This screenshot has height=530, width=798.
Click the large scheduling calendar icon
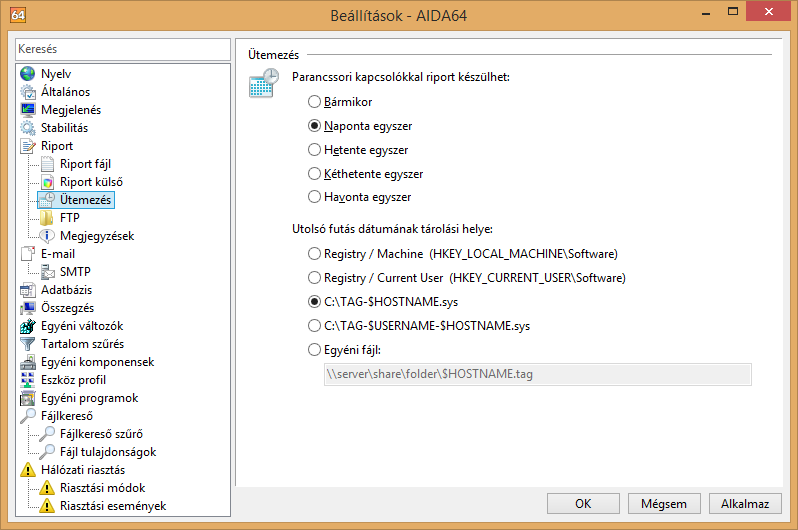pyautogui.click(x=264, y=83)
